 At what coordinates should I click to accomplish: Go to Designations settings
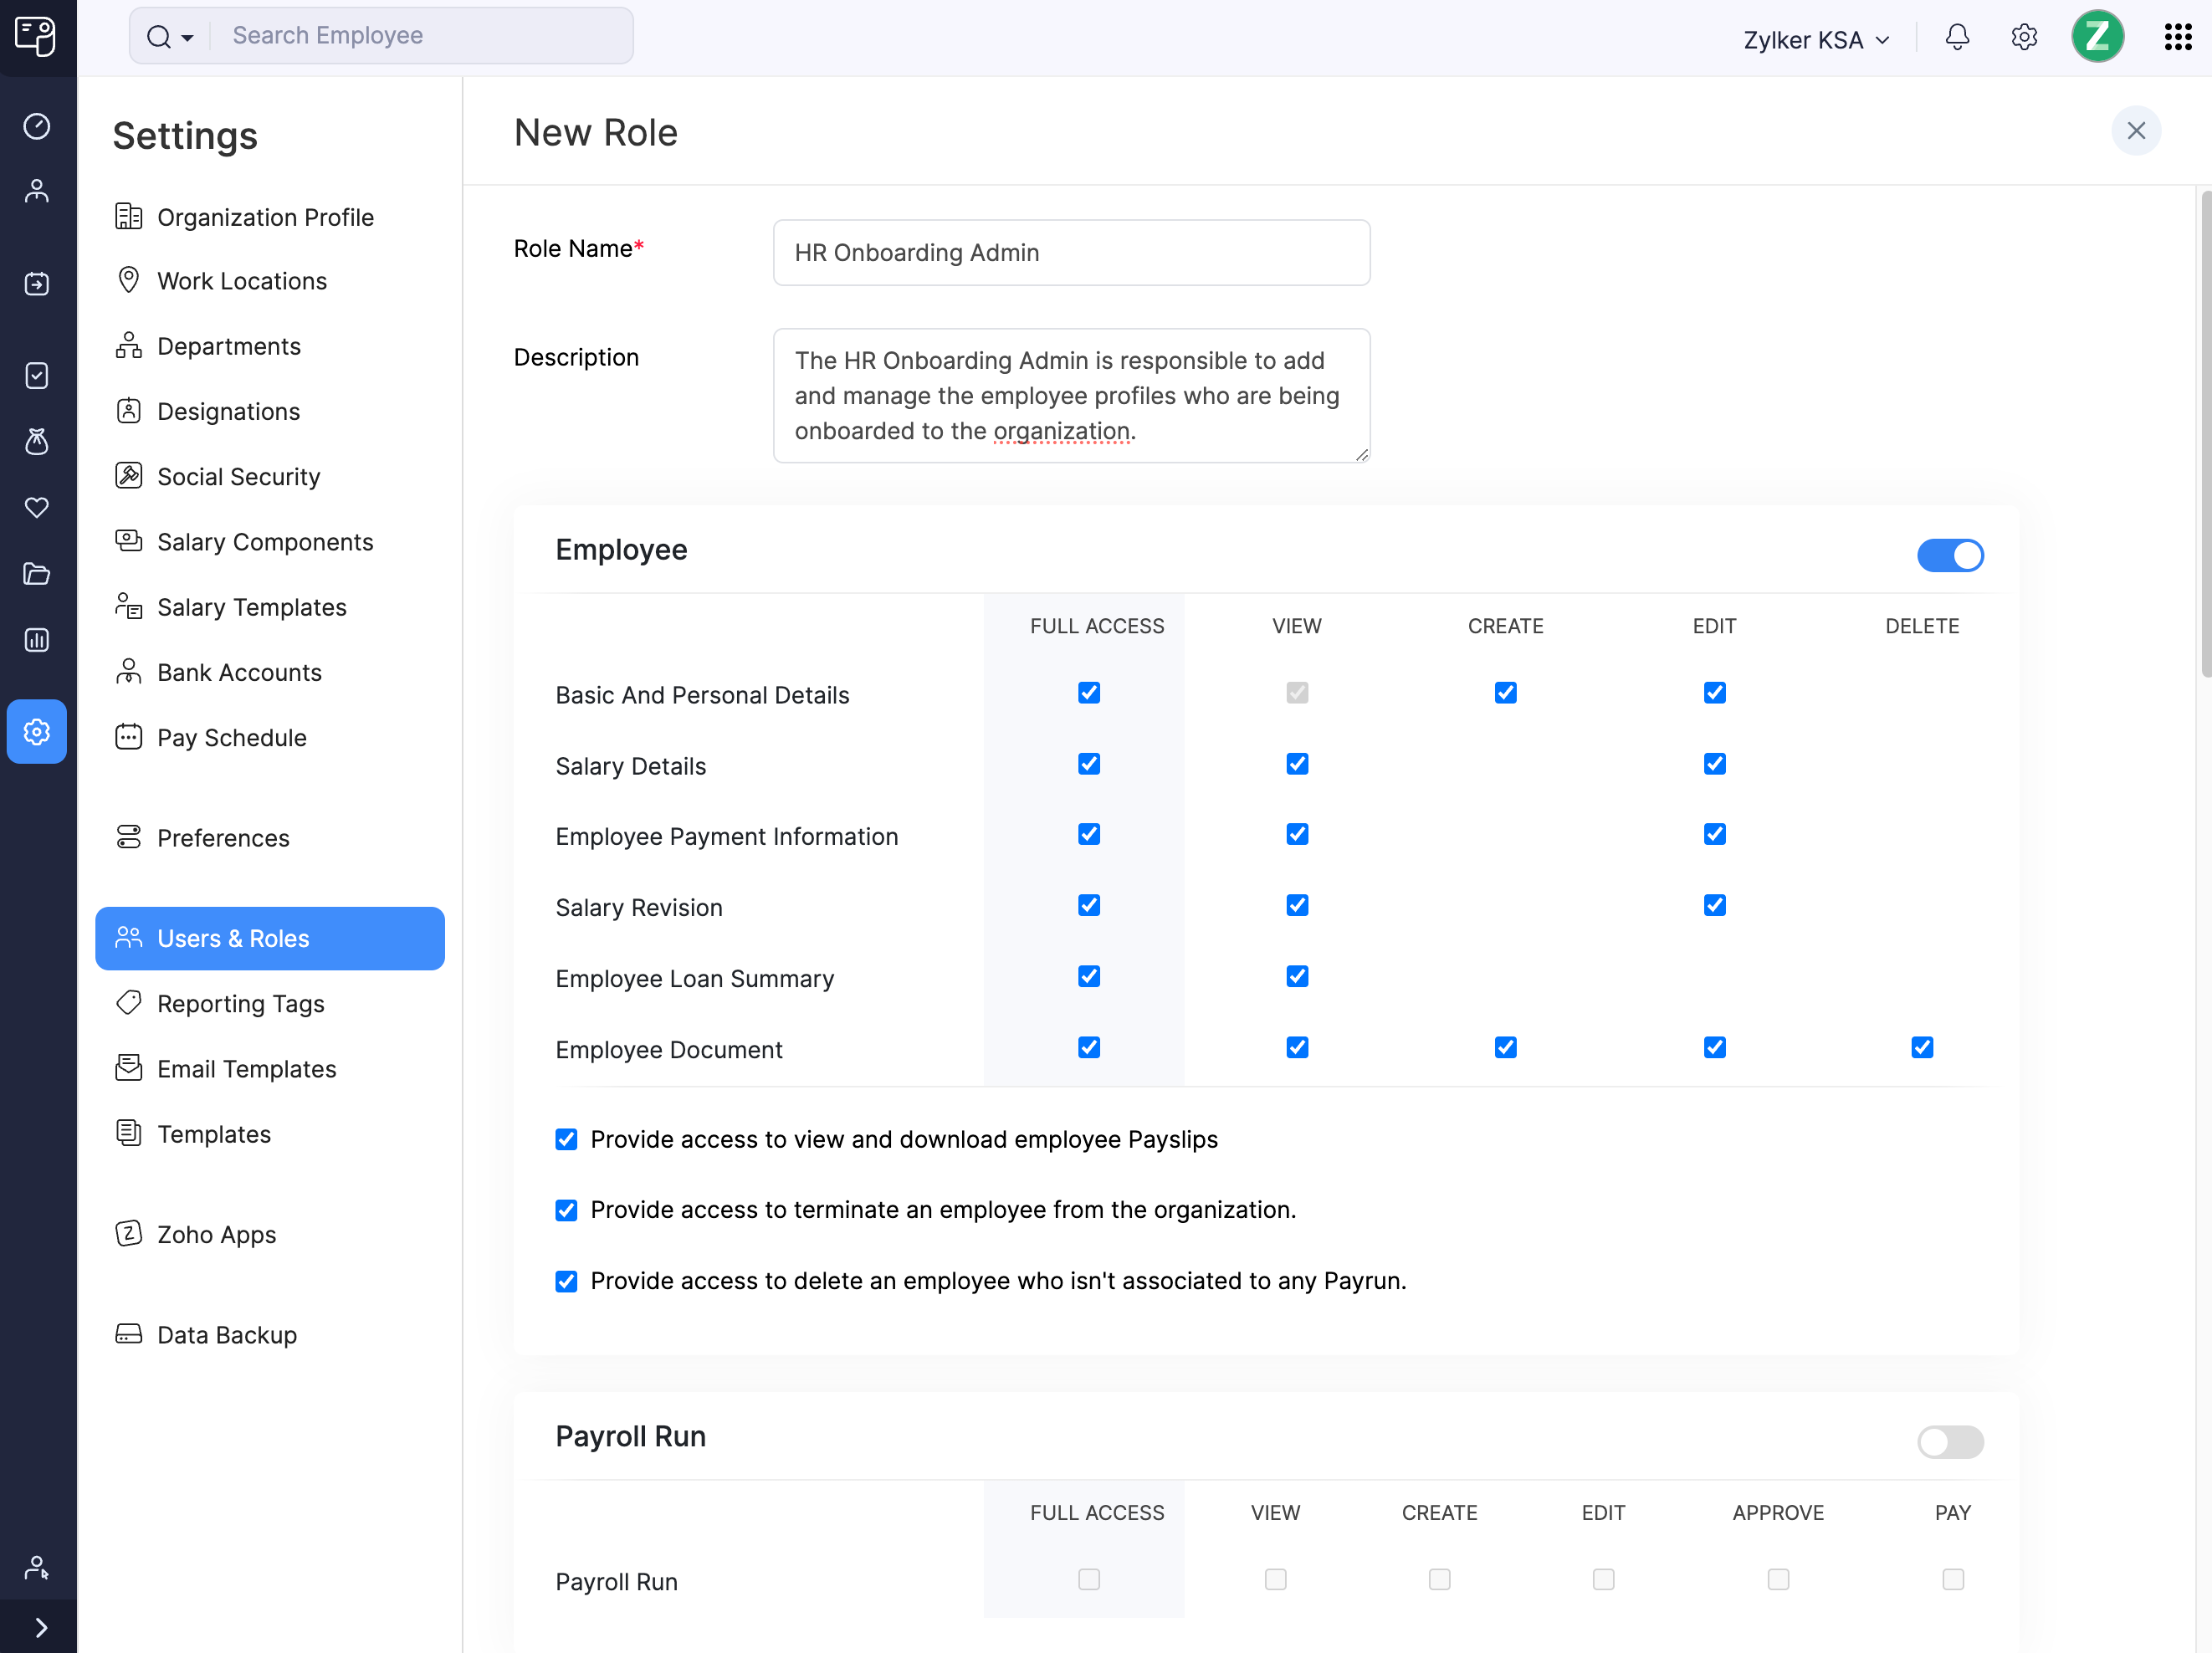pos(228,411)
